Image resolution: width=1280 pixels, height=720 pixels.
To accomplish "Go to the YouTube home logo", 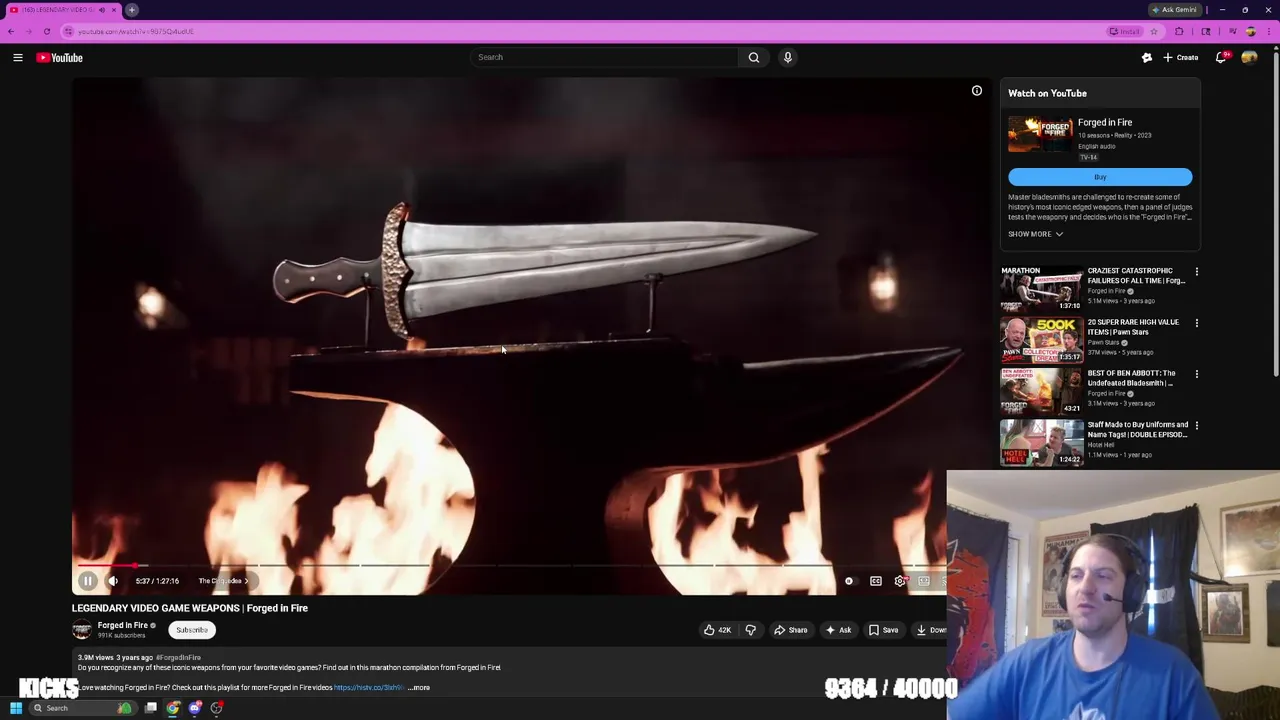I will (x=60, y=58).
